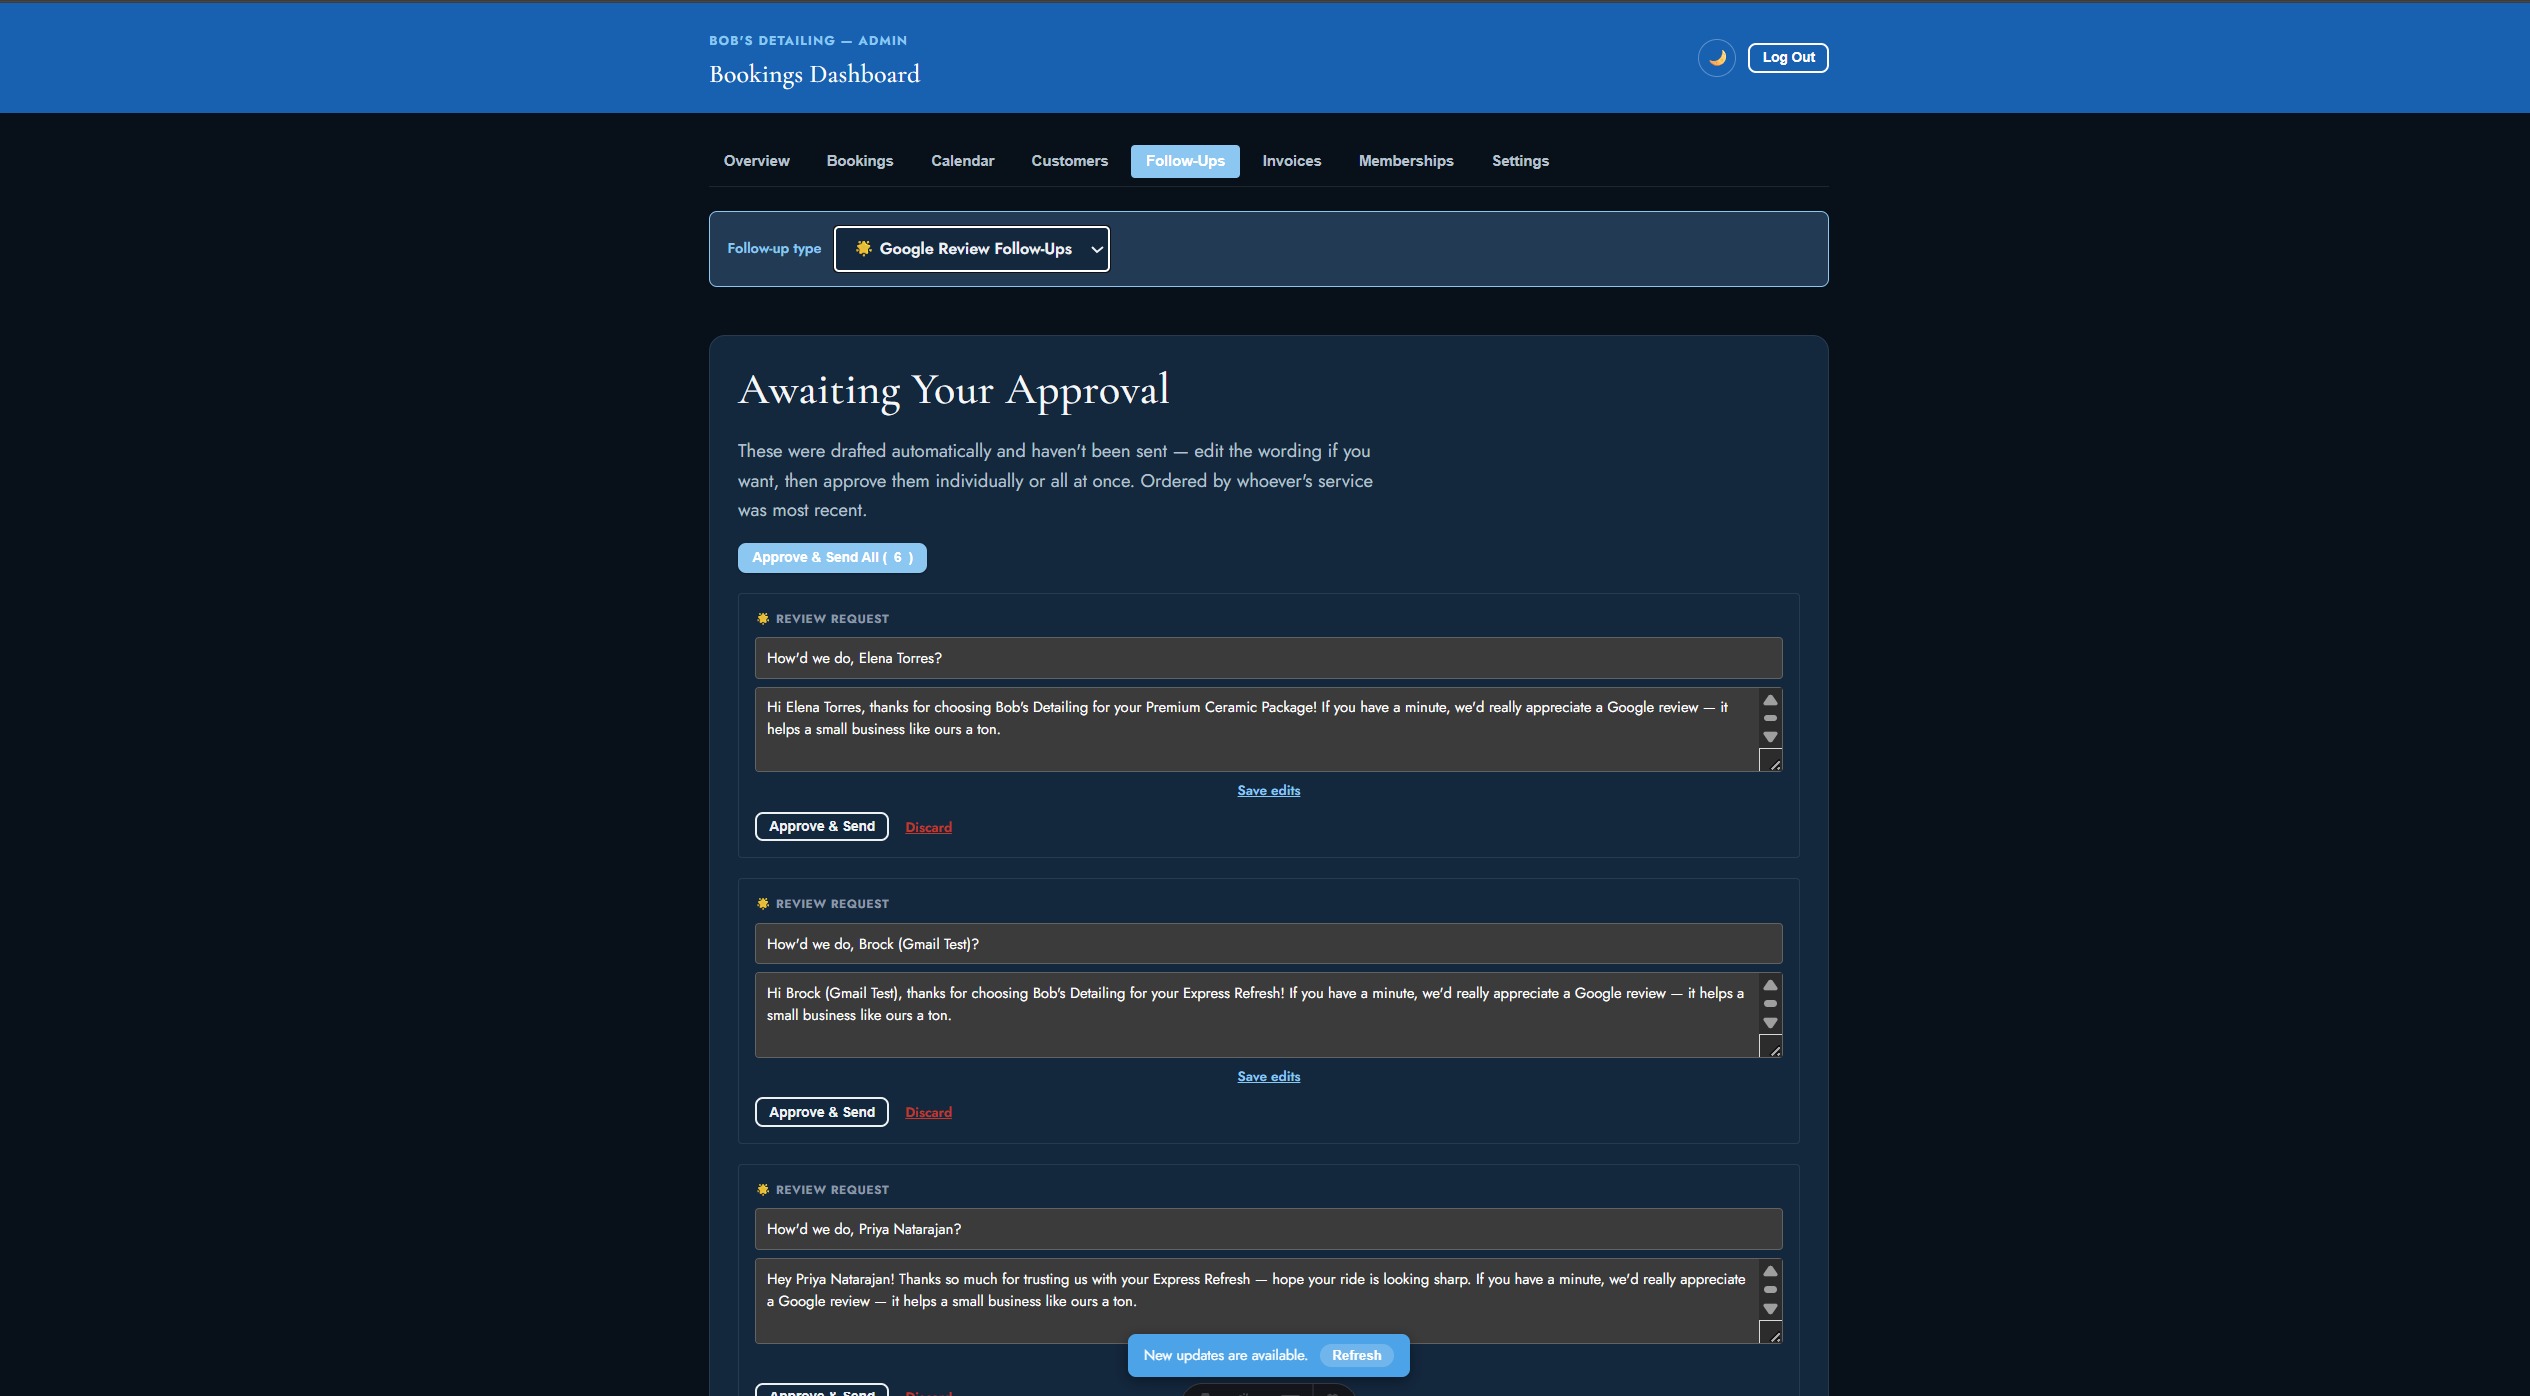Click the 'REVIEW REQUEST' label above Brock (Gmail Test)

coord(832,904)
